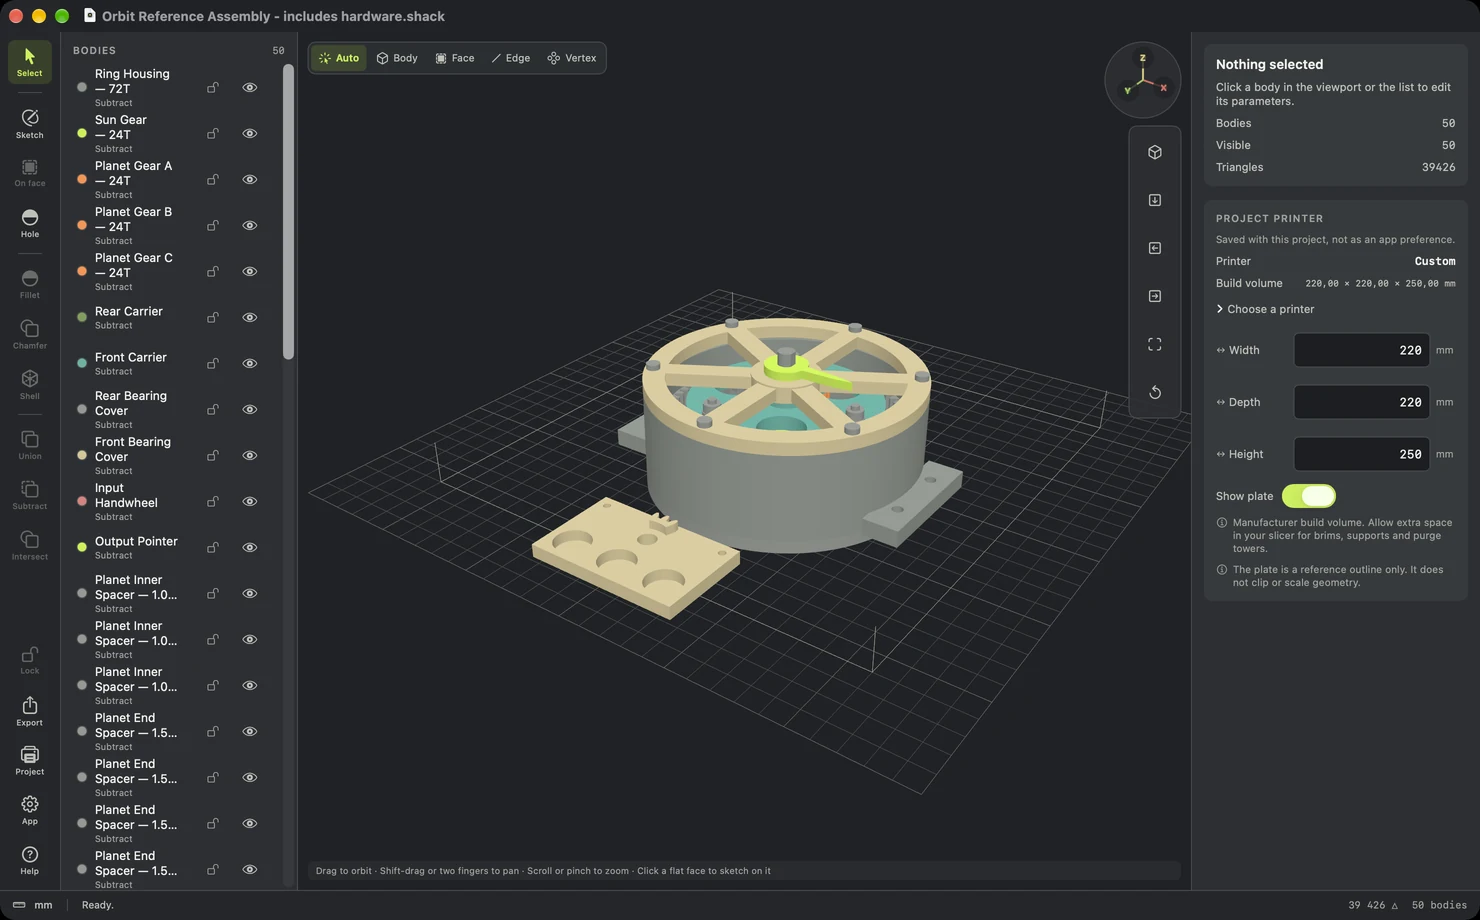The image size is (1480, 920).
Task: Click the Subtract boolean tool
Action: (x=30, y=495)
